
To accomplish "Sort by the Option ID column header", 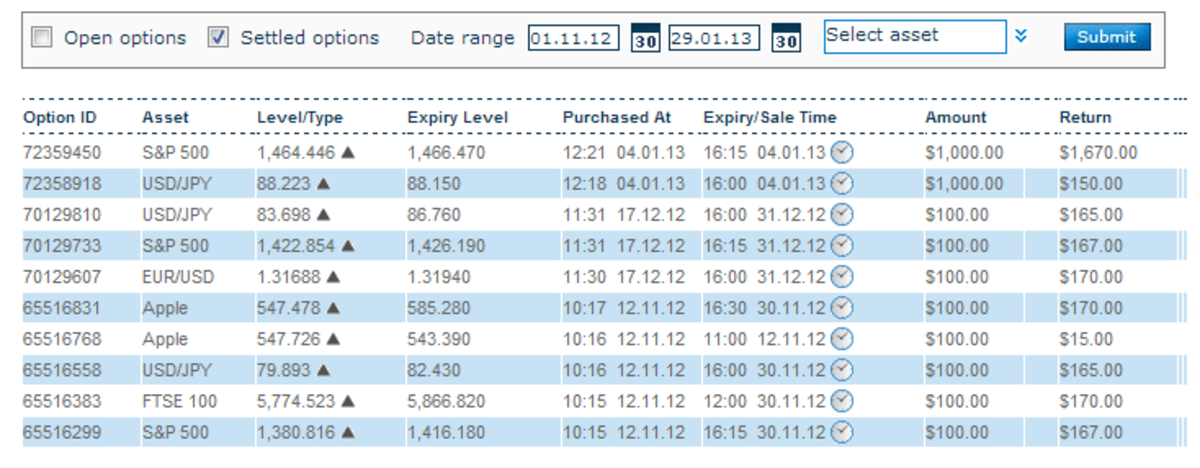I will coord(60,117).
